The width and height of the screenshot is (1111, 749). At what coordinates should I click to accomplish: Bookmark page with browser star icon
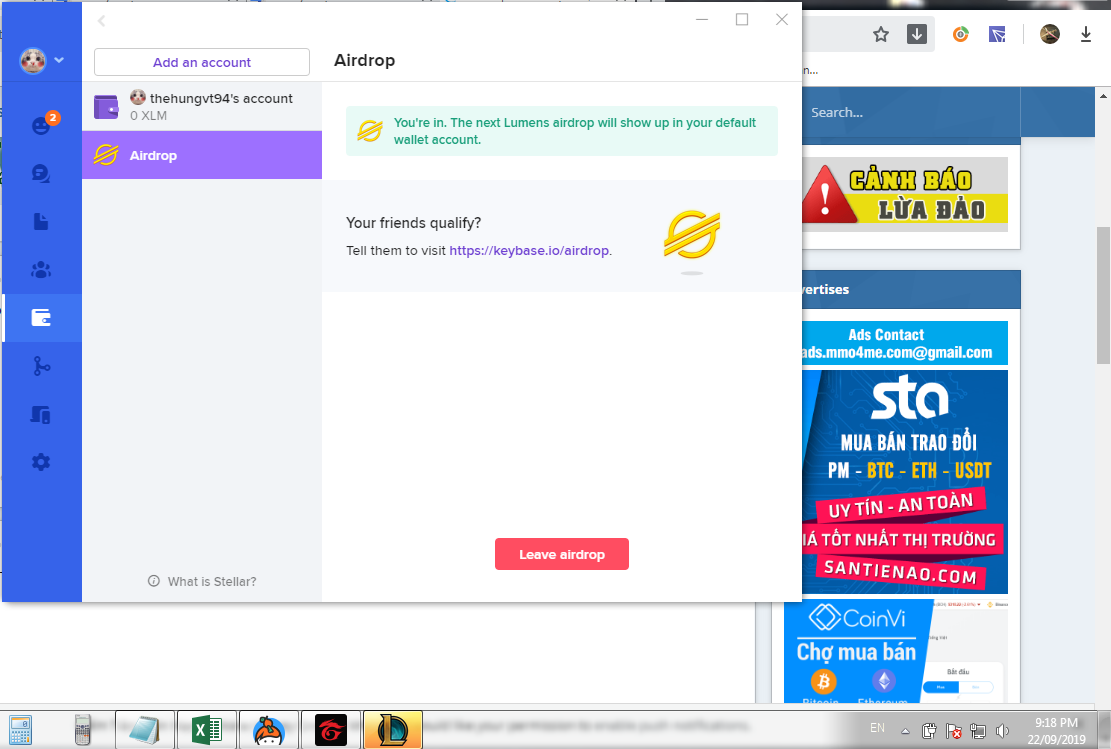(881, 34)
